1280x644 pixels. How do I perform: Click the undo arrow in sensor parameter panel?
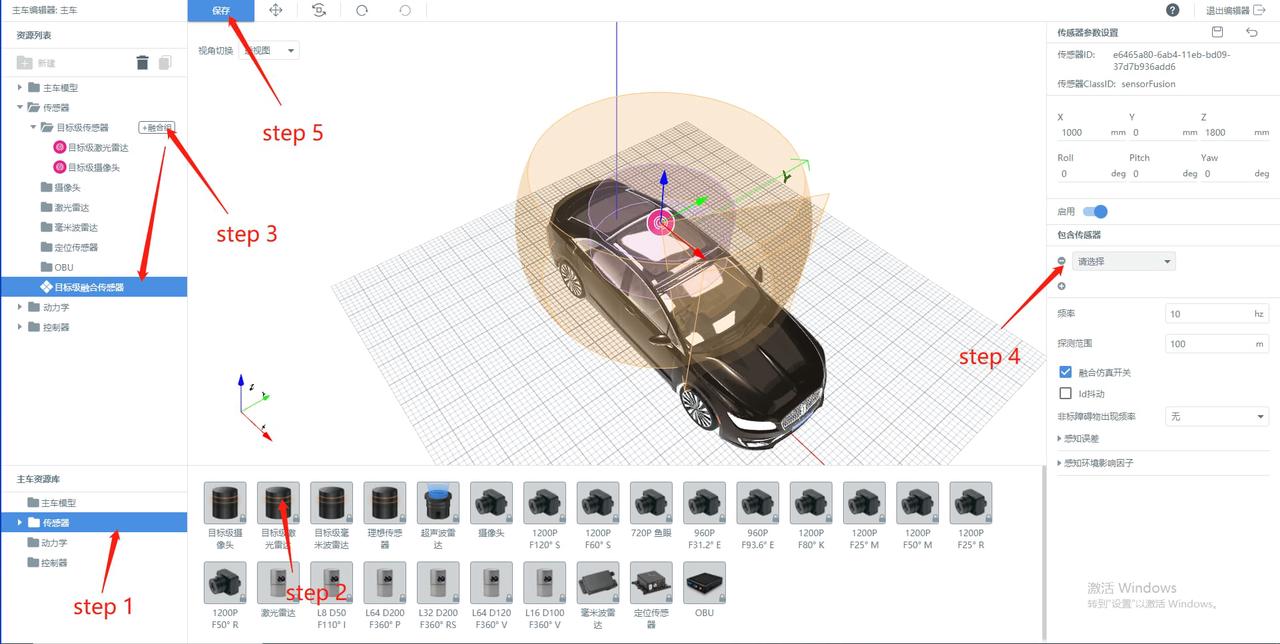[x=1252, y=32]
